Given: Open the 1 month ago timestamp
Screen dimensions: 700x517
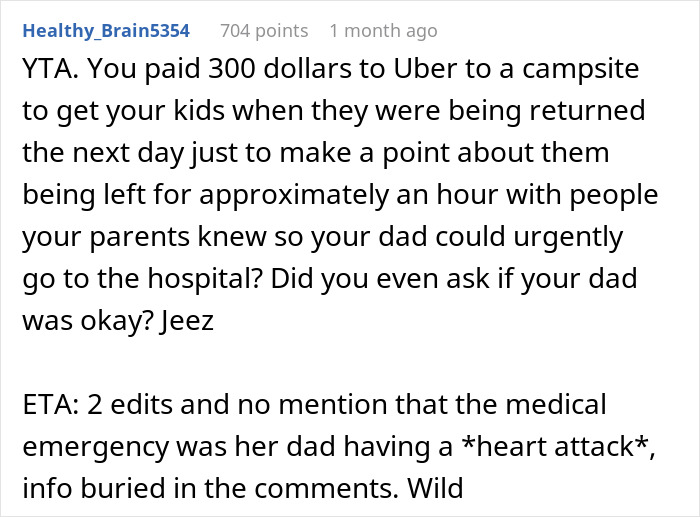Looking at the screenshot, I should click(x=383, y=31).
